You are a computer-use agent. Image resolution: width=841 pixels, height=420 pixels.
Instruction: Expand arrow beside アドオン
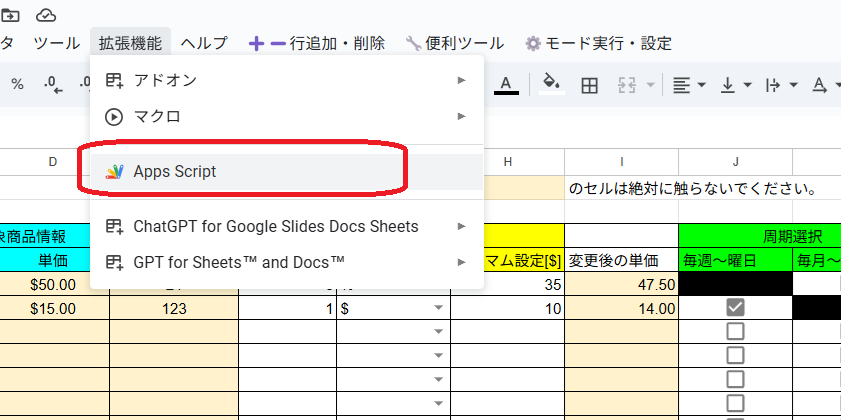[462, 80]
